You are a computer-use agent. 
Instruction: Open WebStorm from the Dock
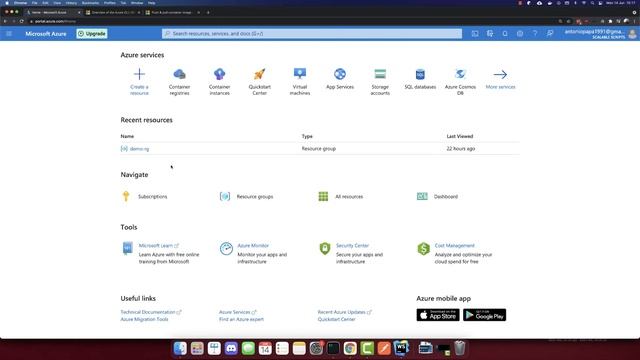click(x=401, y=348)
